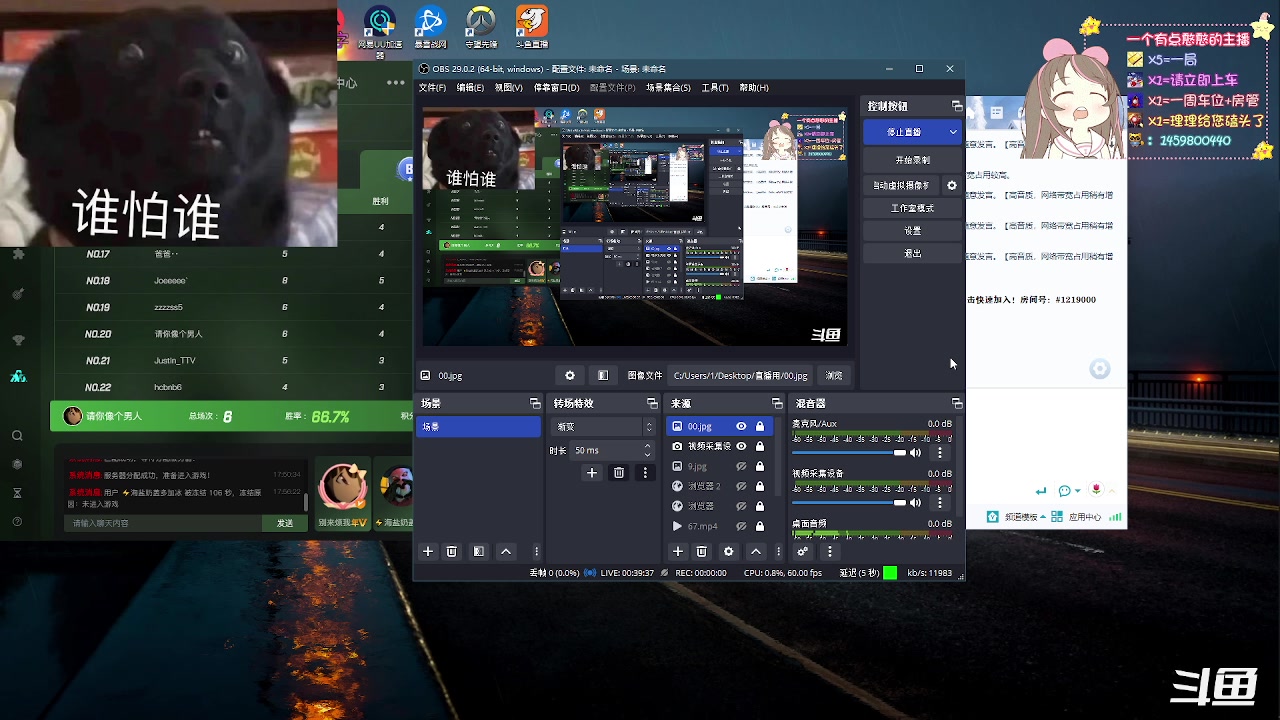Show the 浏览器 2 source via eye

tap(741, 487)
